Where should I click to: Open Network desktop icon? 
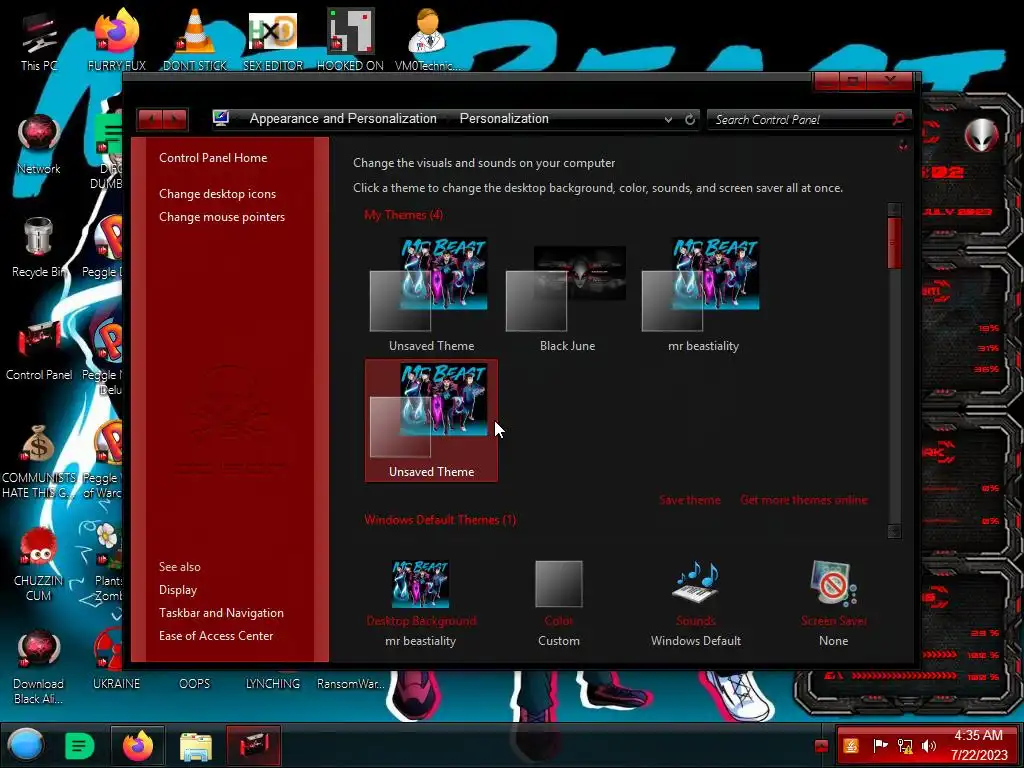click(39, 145)
